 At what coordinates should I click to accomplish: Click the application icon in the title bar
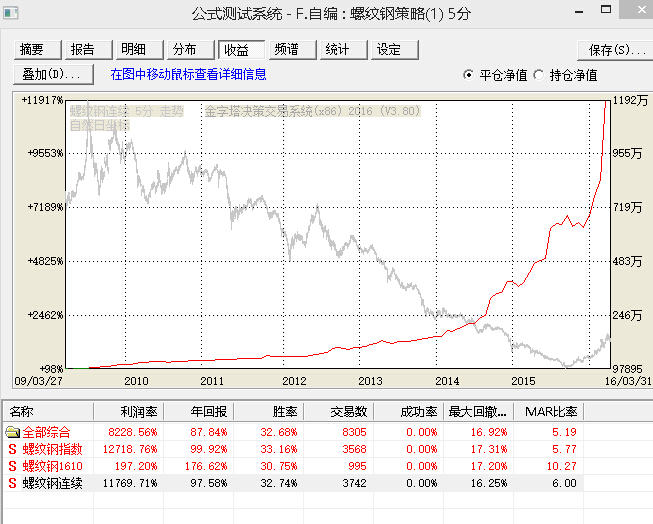coord(11,13)
